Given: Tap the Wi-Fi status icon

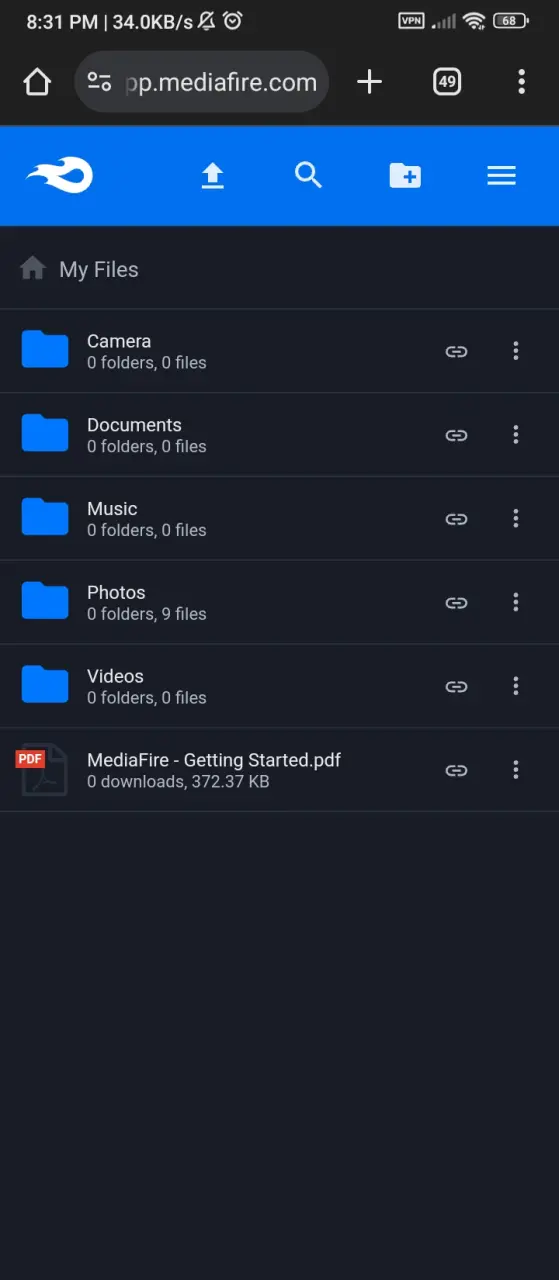Looking at the screenshot, I should point(474,20).
